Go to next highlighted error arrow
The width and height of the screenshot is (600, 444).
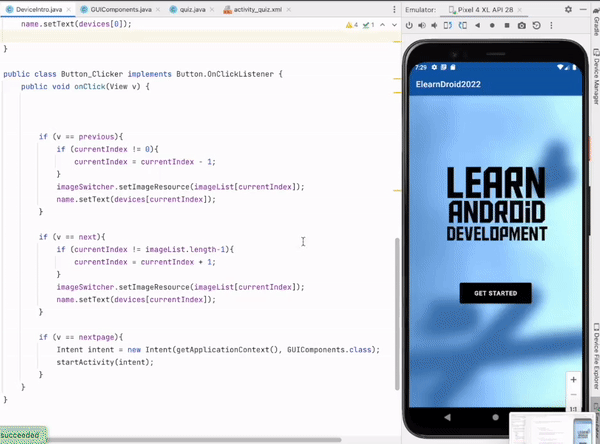pos(394,25)
